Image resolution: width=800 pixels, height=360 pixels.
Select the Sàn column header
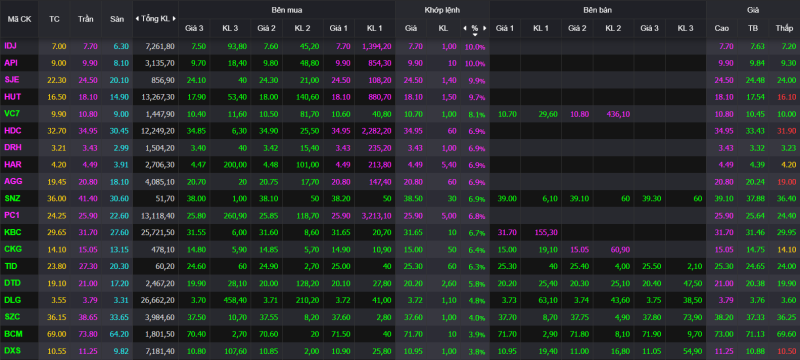tap(117, 19)
